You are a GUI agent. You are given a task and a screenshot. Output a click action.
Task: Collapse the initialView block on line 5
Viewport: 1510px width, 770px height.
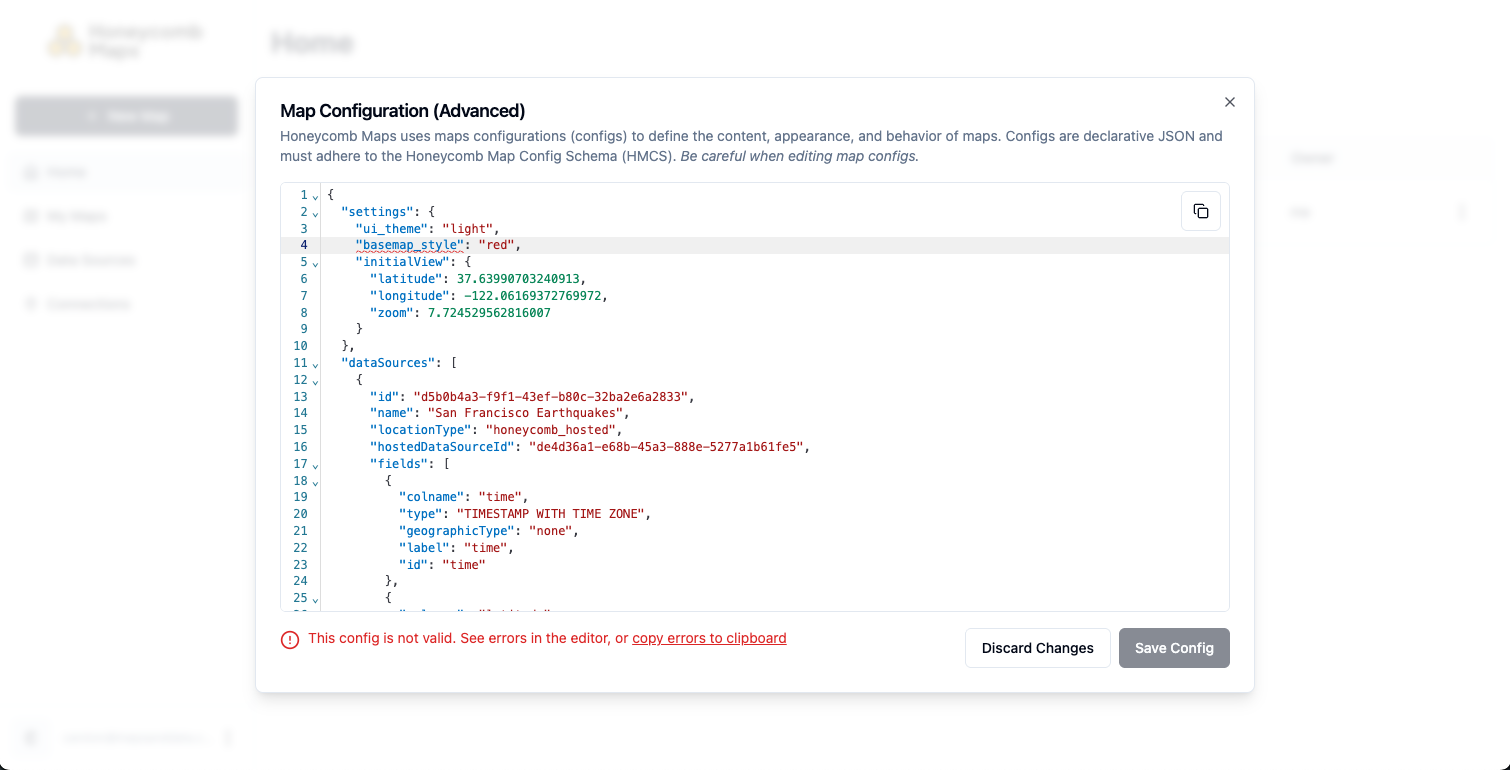coord(315,262)
